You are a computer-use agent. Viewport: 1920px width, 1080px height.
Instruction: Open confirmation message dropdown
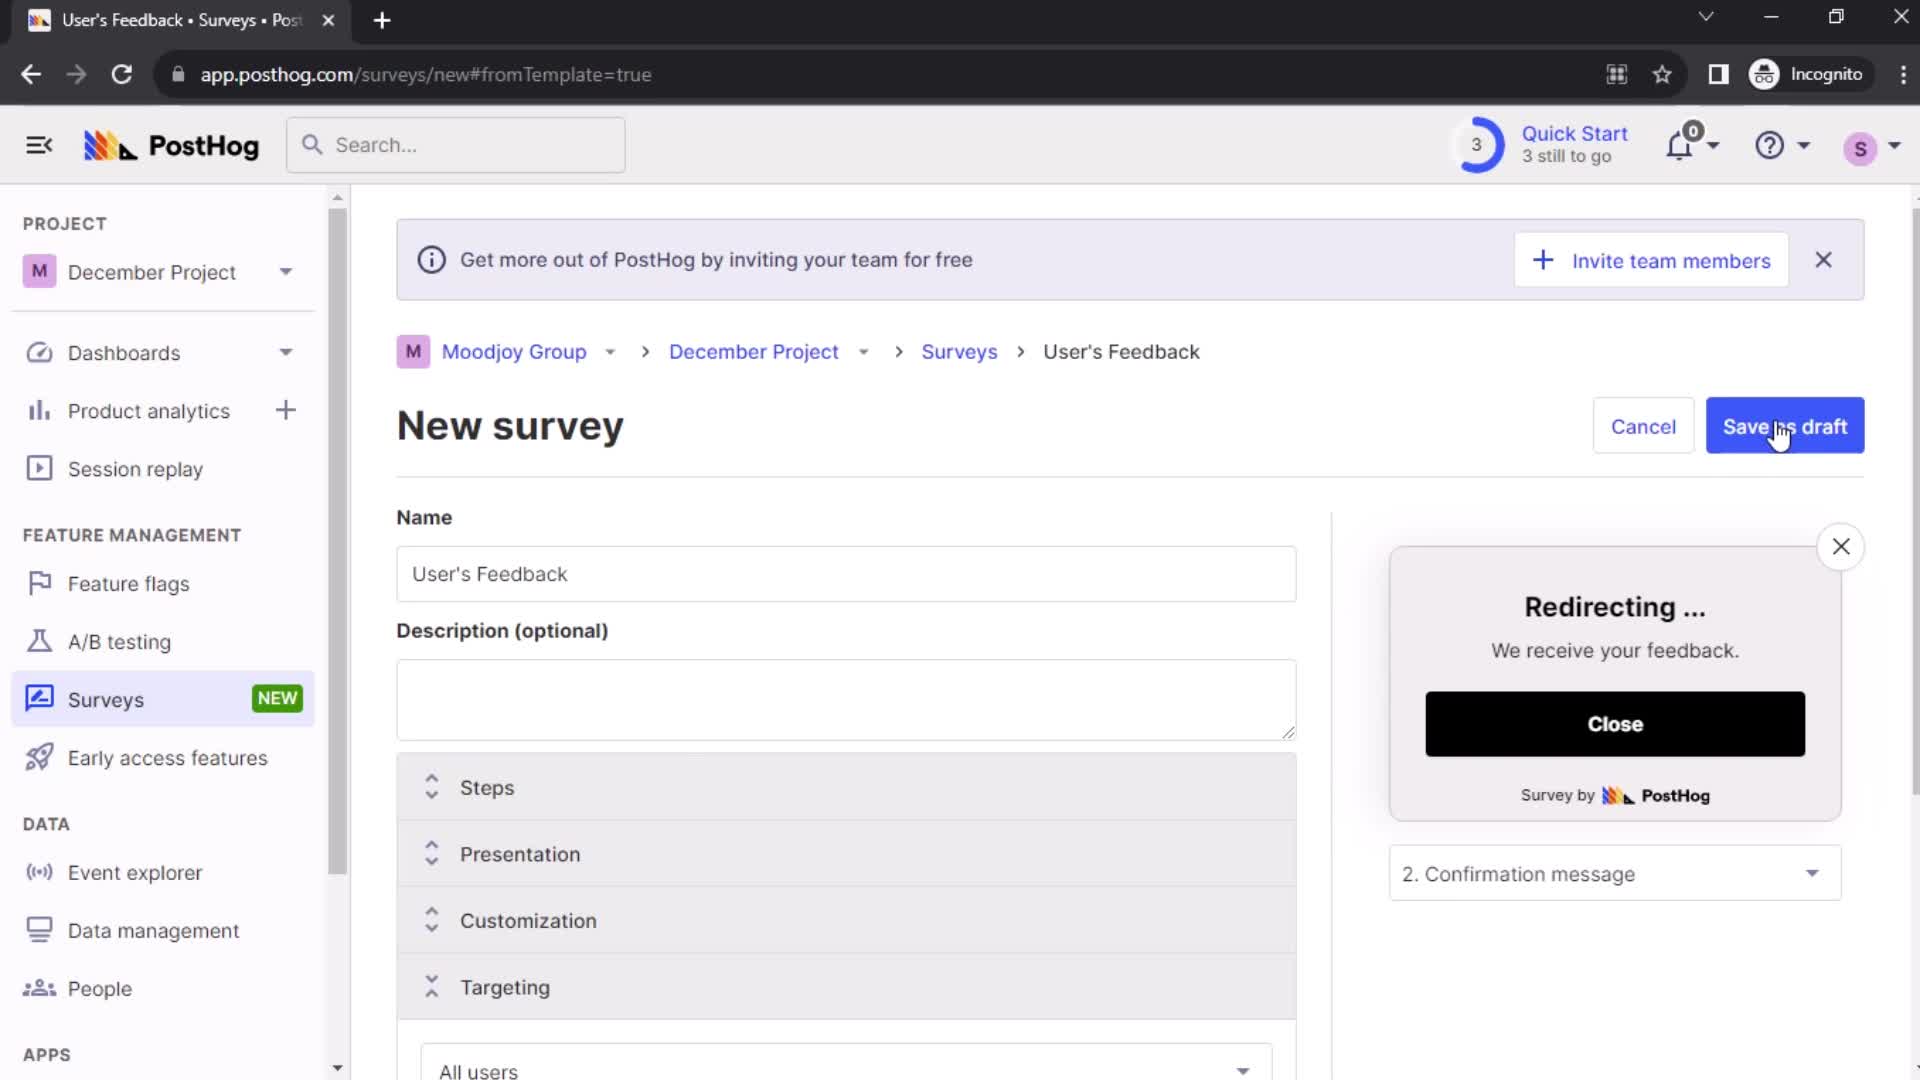pos(1614,874)
